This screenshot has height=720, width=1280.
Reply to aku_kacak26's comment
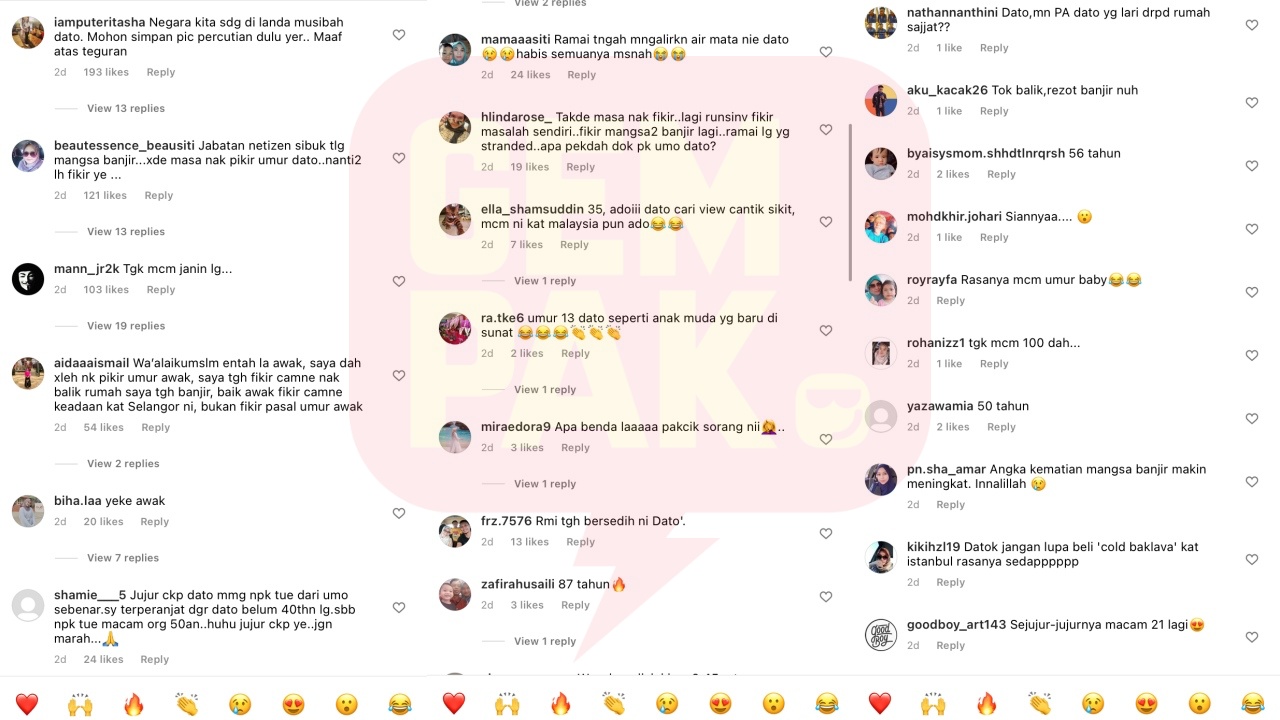click(x=994, y=111)
